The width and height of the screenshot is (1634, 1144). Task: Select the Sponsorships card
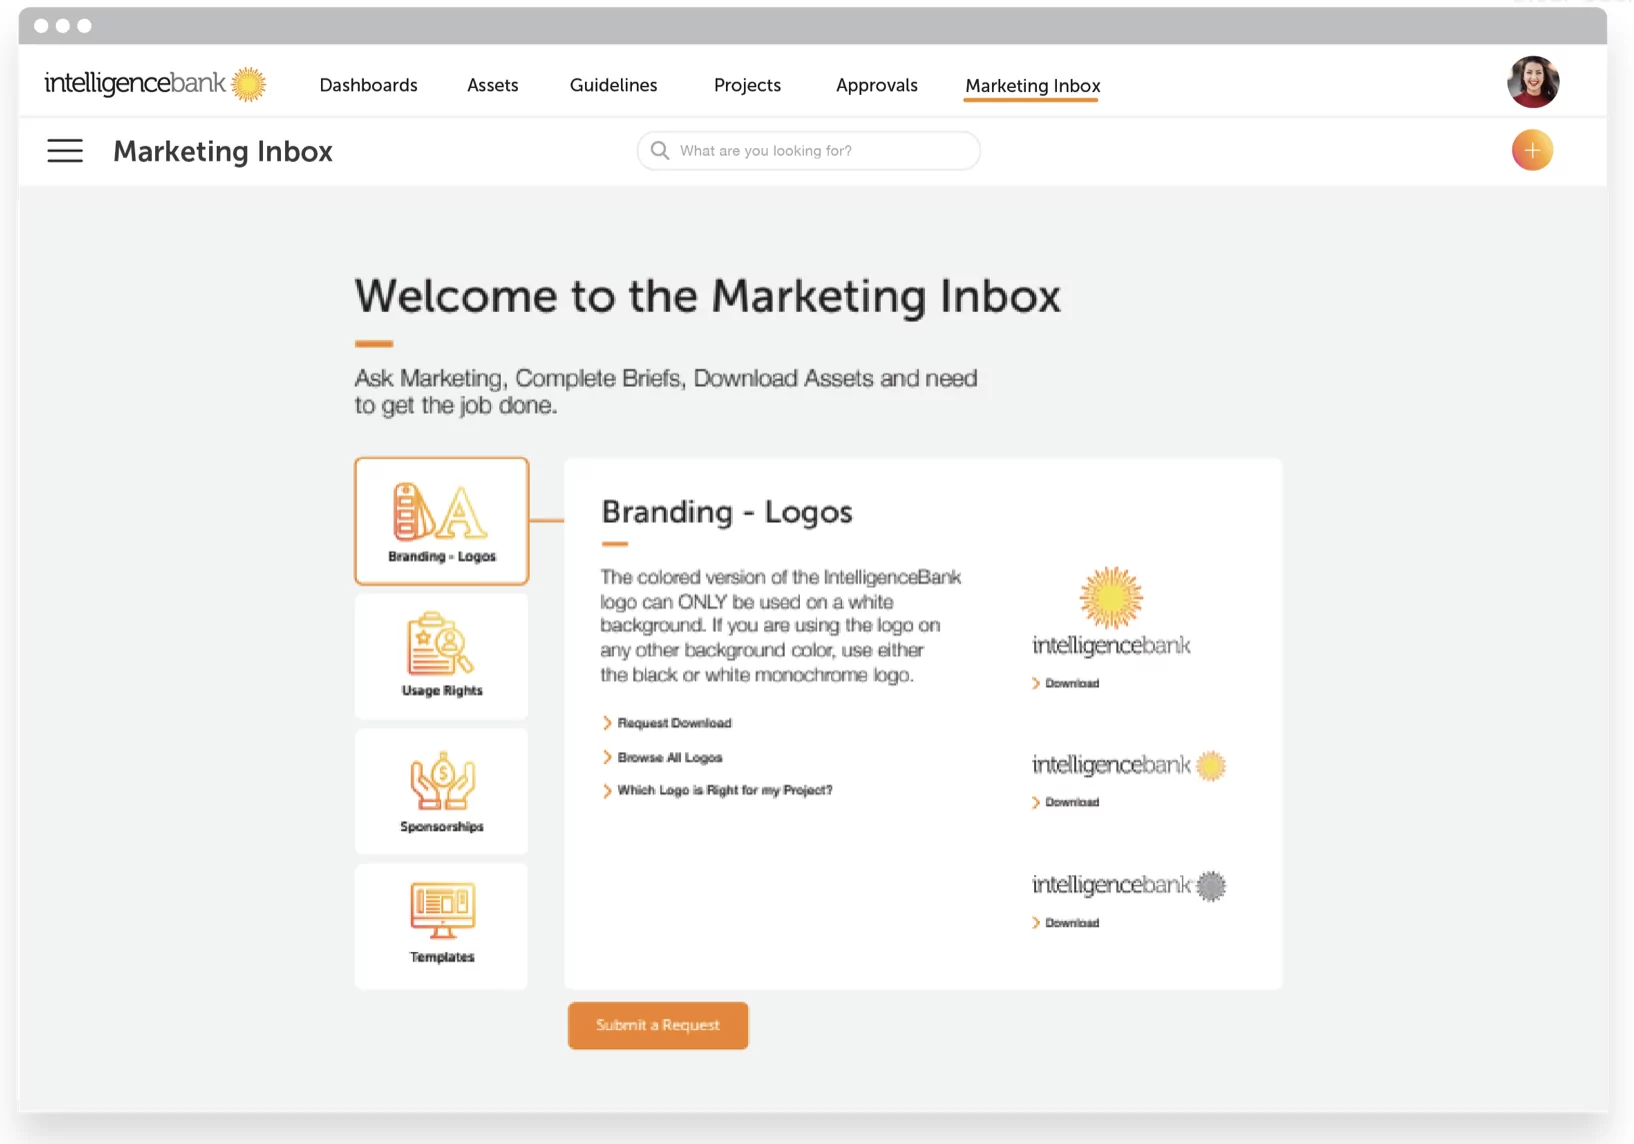441,791
